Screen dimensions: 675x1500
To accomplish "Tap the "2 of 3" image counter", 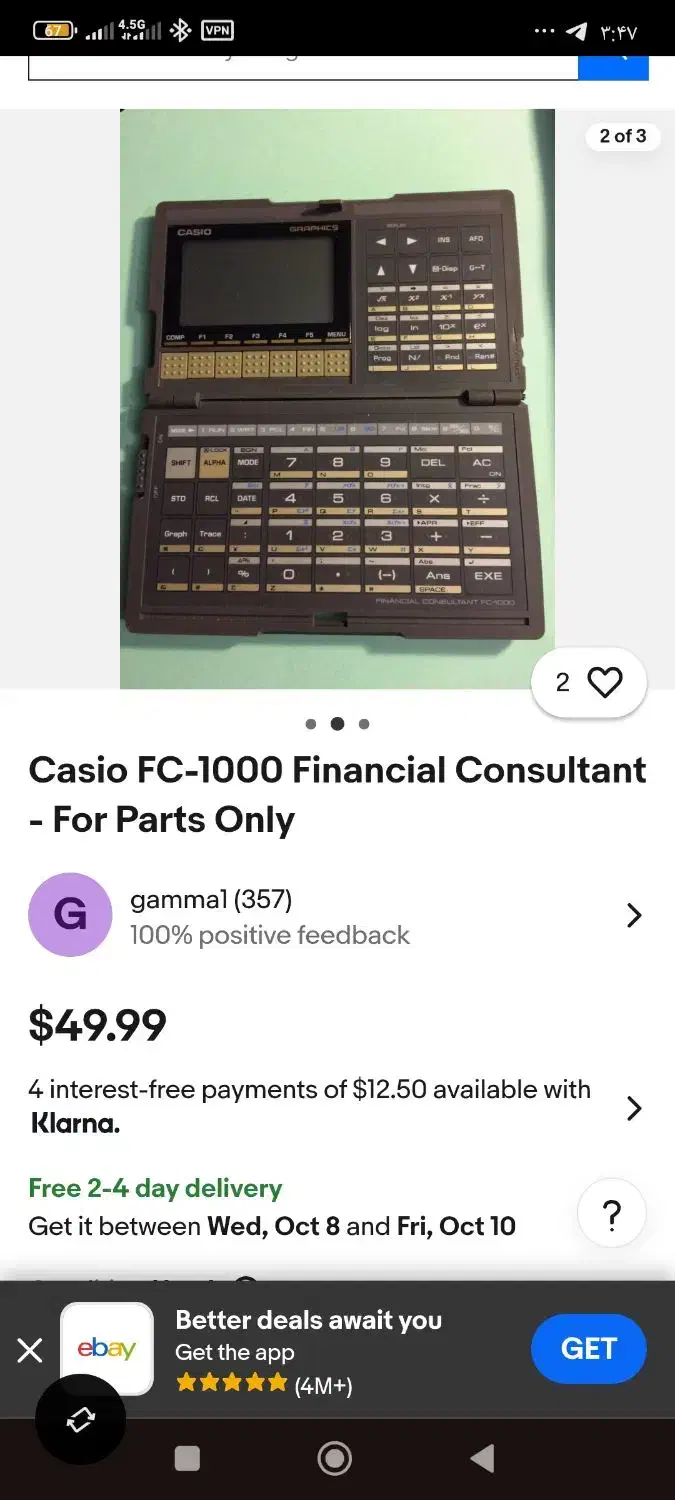I will pyautogui.click(x=622, y=136).
